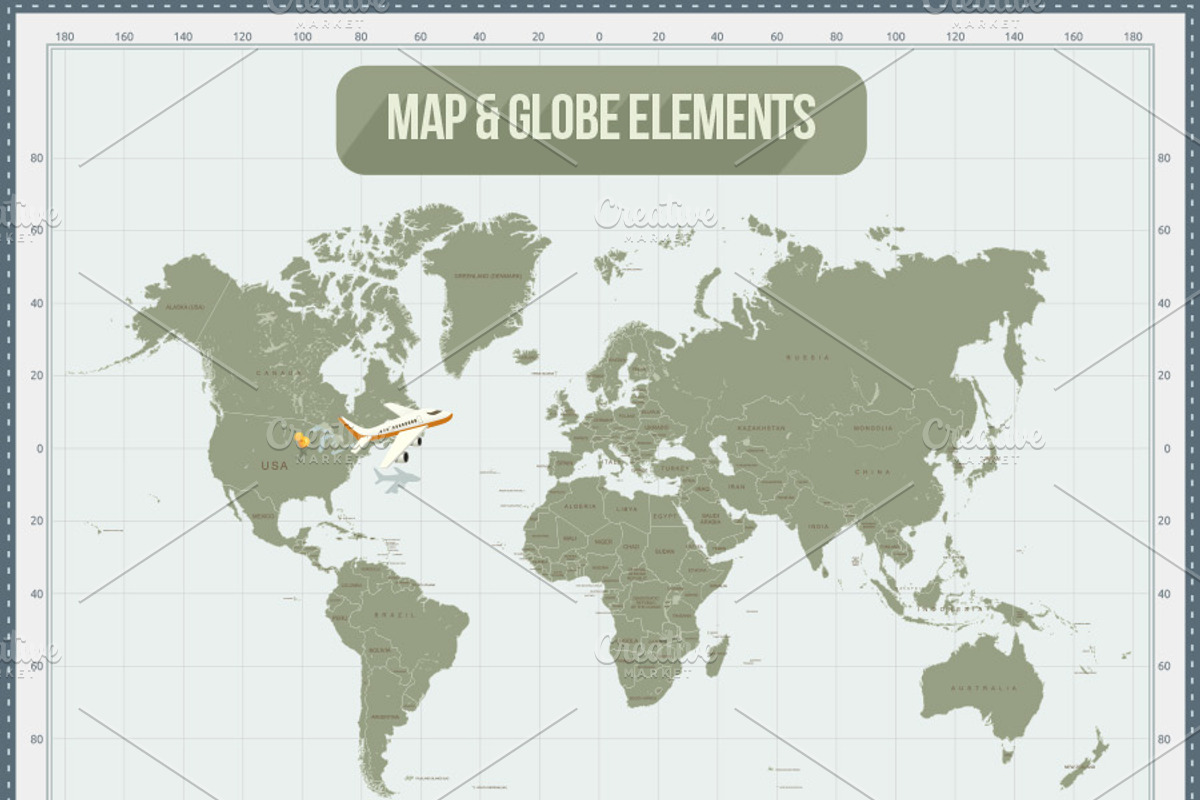1200x800 pixels.
Task: Click the grey airplane shadow over the Atlantic
Action: tap(397, 481)
